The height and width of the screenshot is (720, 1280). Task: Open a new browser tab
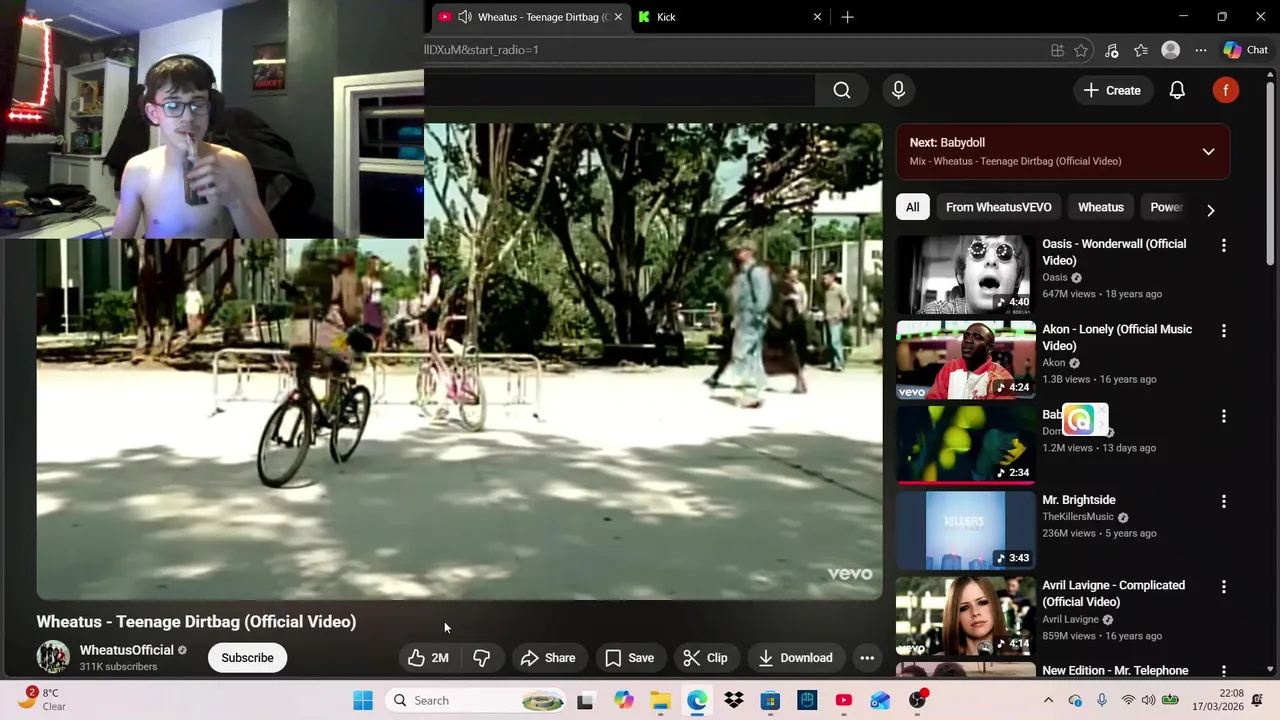click(x=847, y=17)
